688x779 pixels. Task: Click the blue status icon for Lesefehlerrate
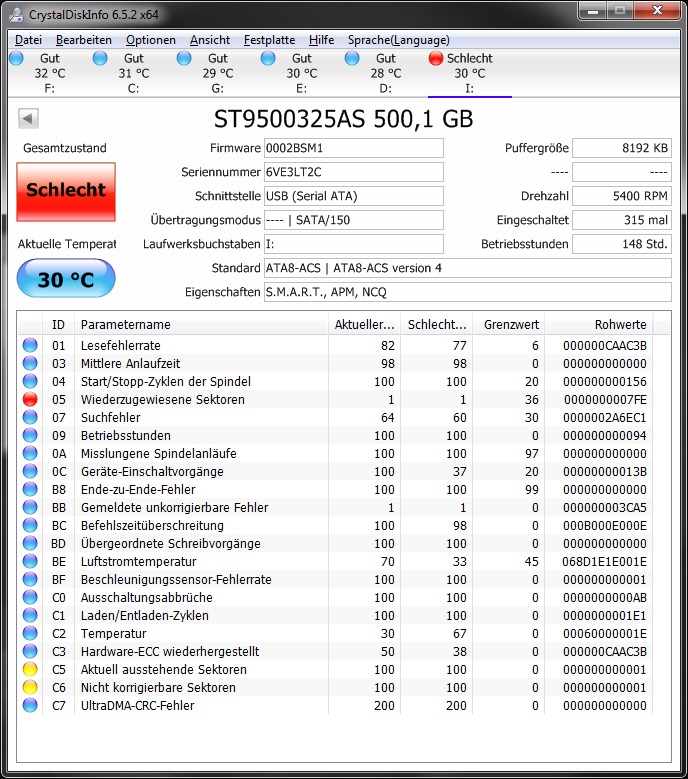30,345
